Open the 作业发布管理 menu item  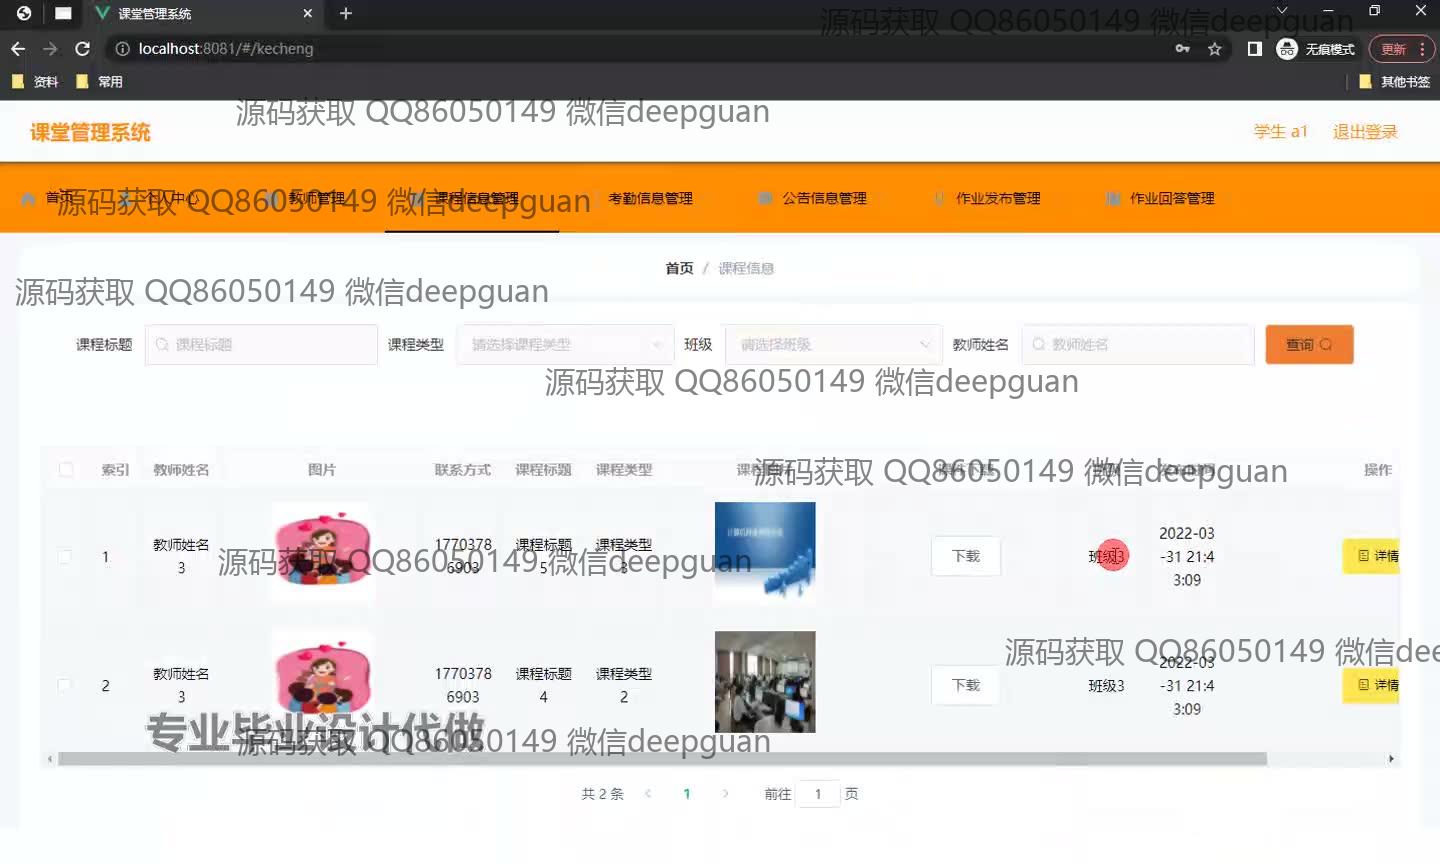[x=997, y=198]
